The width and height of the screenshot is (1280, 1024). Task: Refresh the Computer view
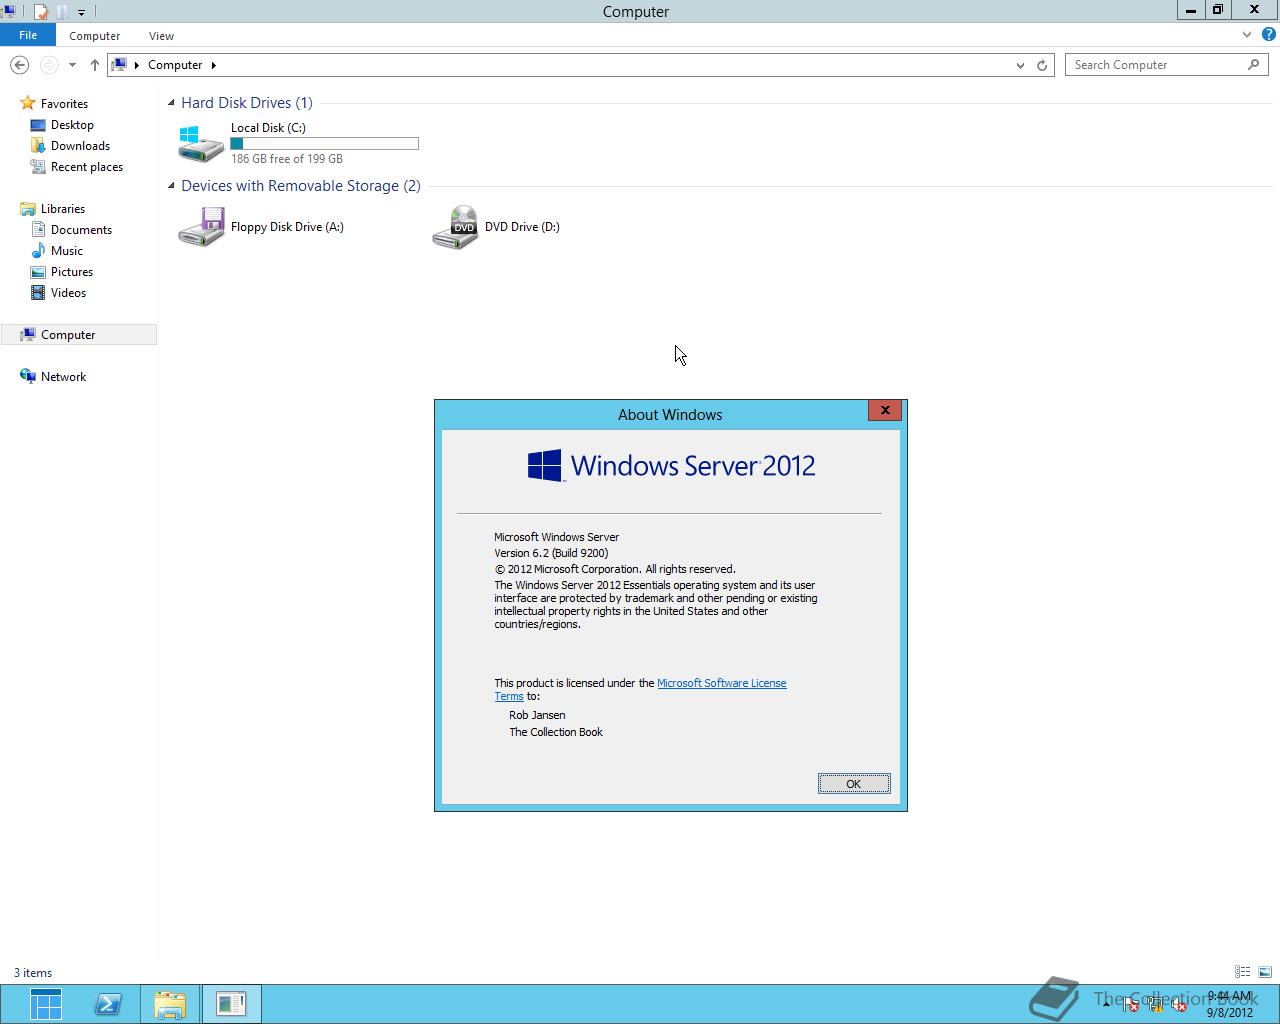[1042, 65]
